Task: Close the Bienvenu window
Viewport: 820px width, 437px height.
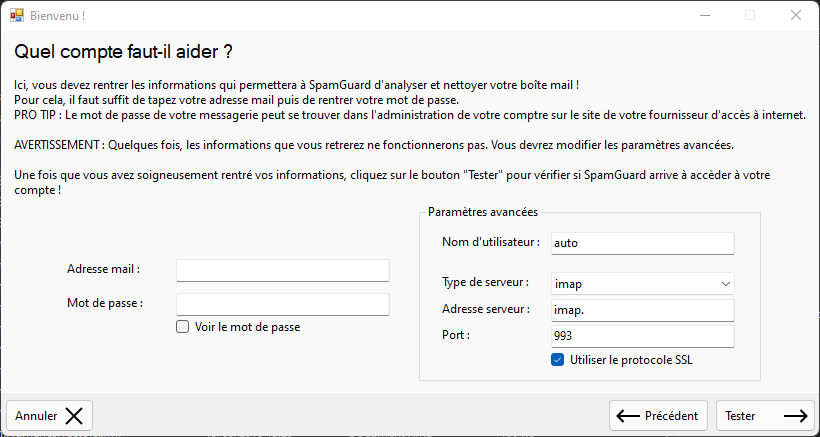Action: coord(795,16)
